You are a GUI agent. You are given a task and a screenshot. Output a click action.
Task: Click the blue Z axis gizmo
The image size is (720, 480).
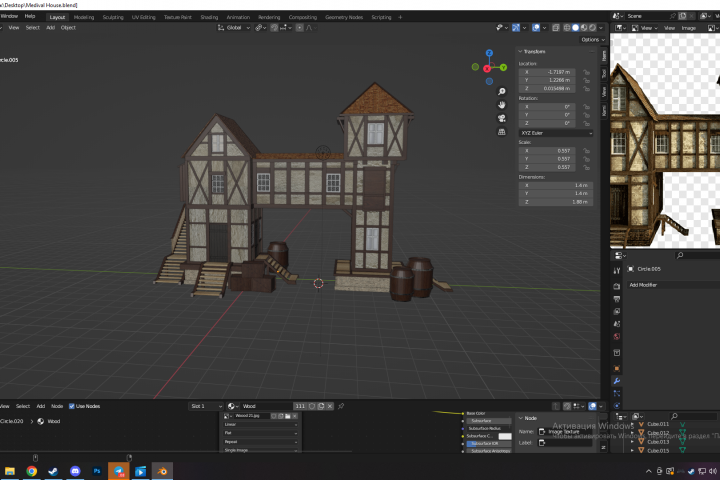(x=489, y=53)
